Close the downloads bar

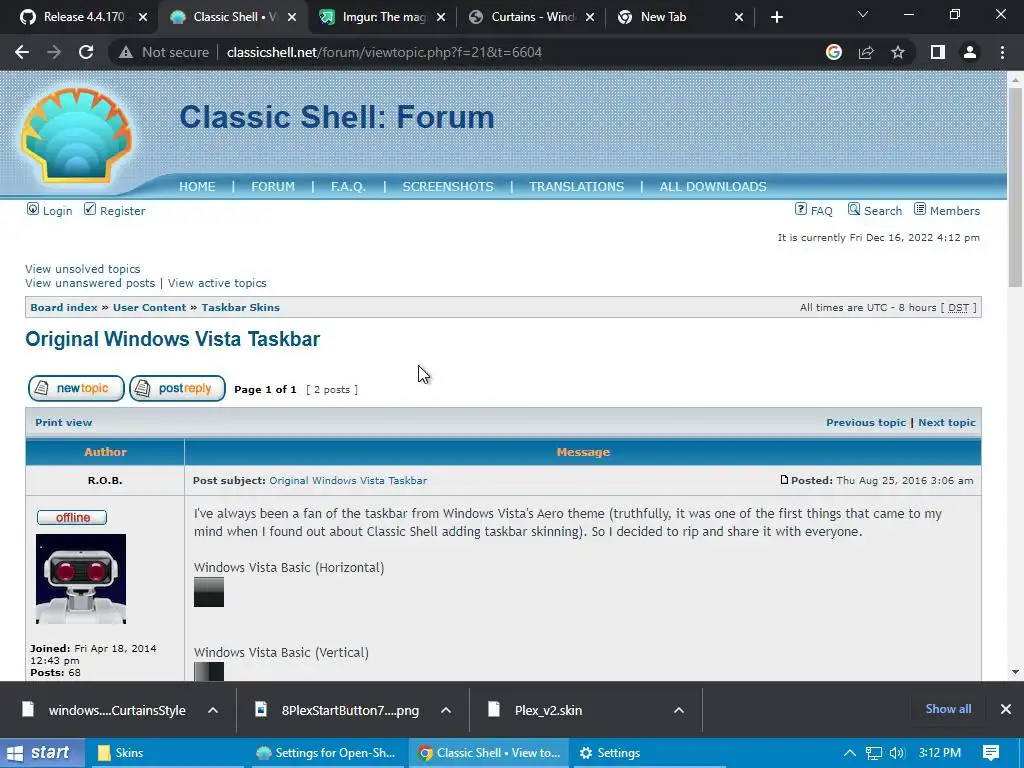[1006, 709]
